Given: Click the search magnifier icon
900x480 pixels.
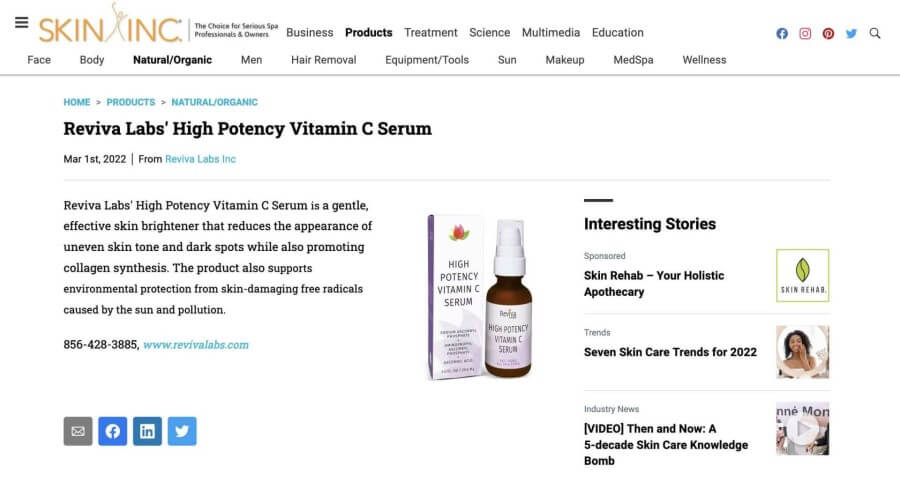Looking at the screenshot, I should pos(875,33).
